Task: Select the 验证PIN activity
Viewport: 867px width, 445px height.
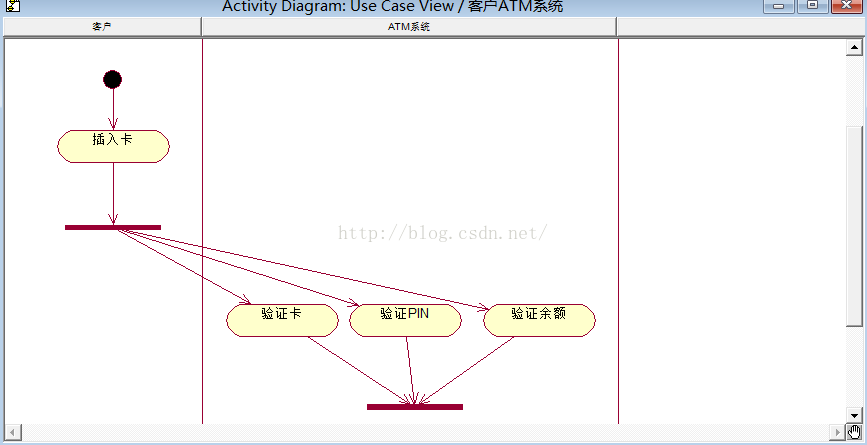Action: coord(405,320)
